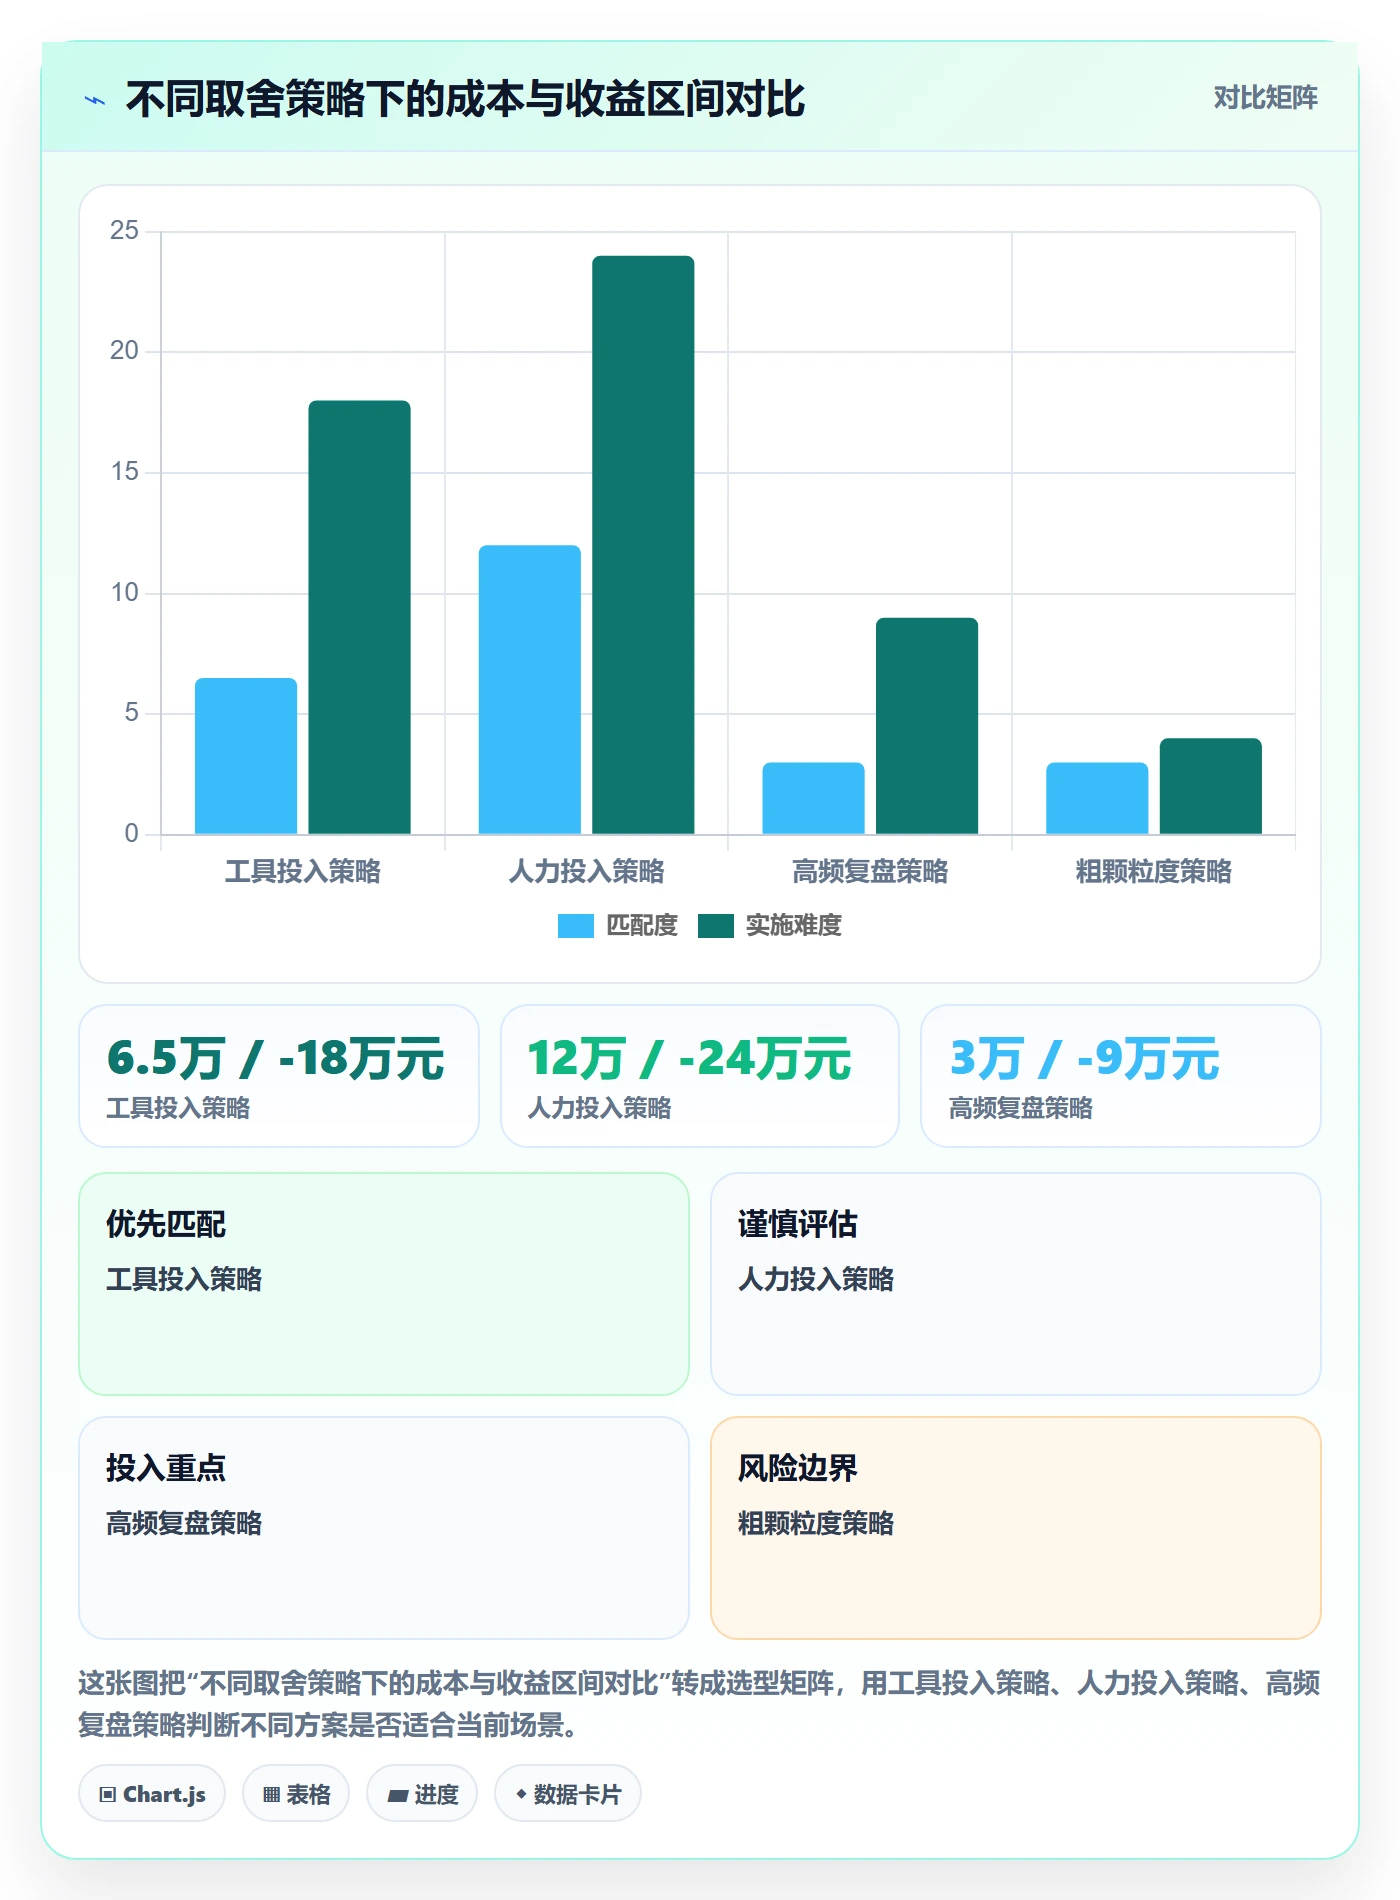Click the 高频复盘策略 x-axis label

(870, 872)
